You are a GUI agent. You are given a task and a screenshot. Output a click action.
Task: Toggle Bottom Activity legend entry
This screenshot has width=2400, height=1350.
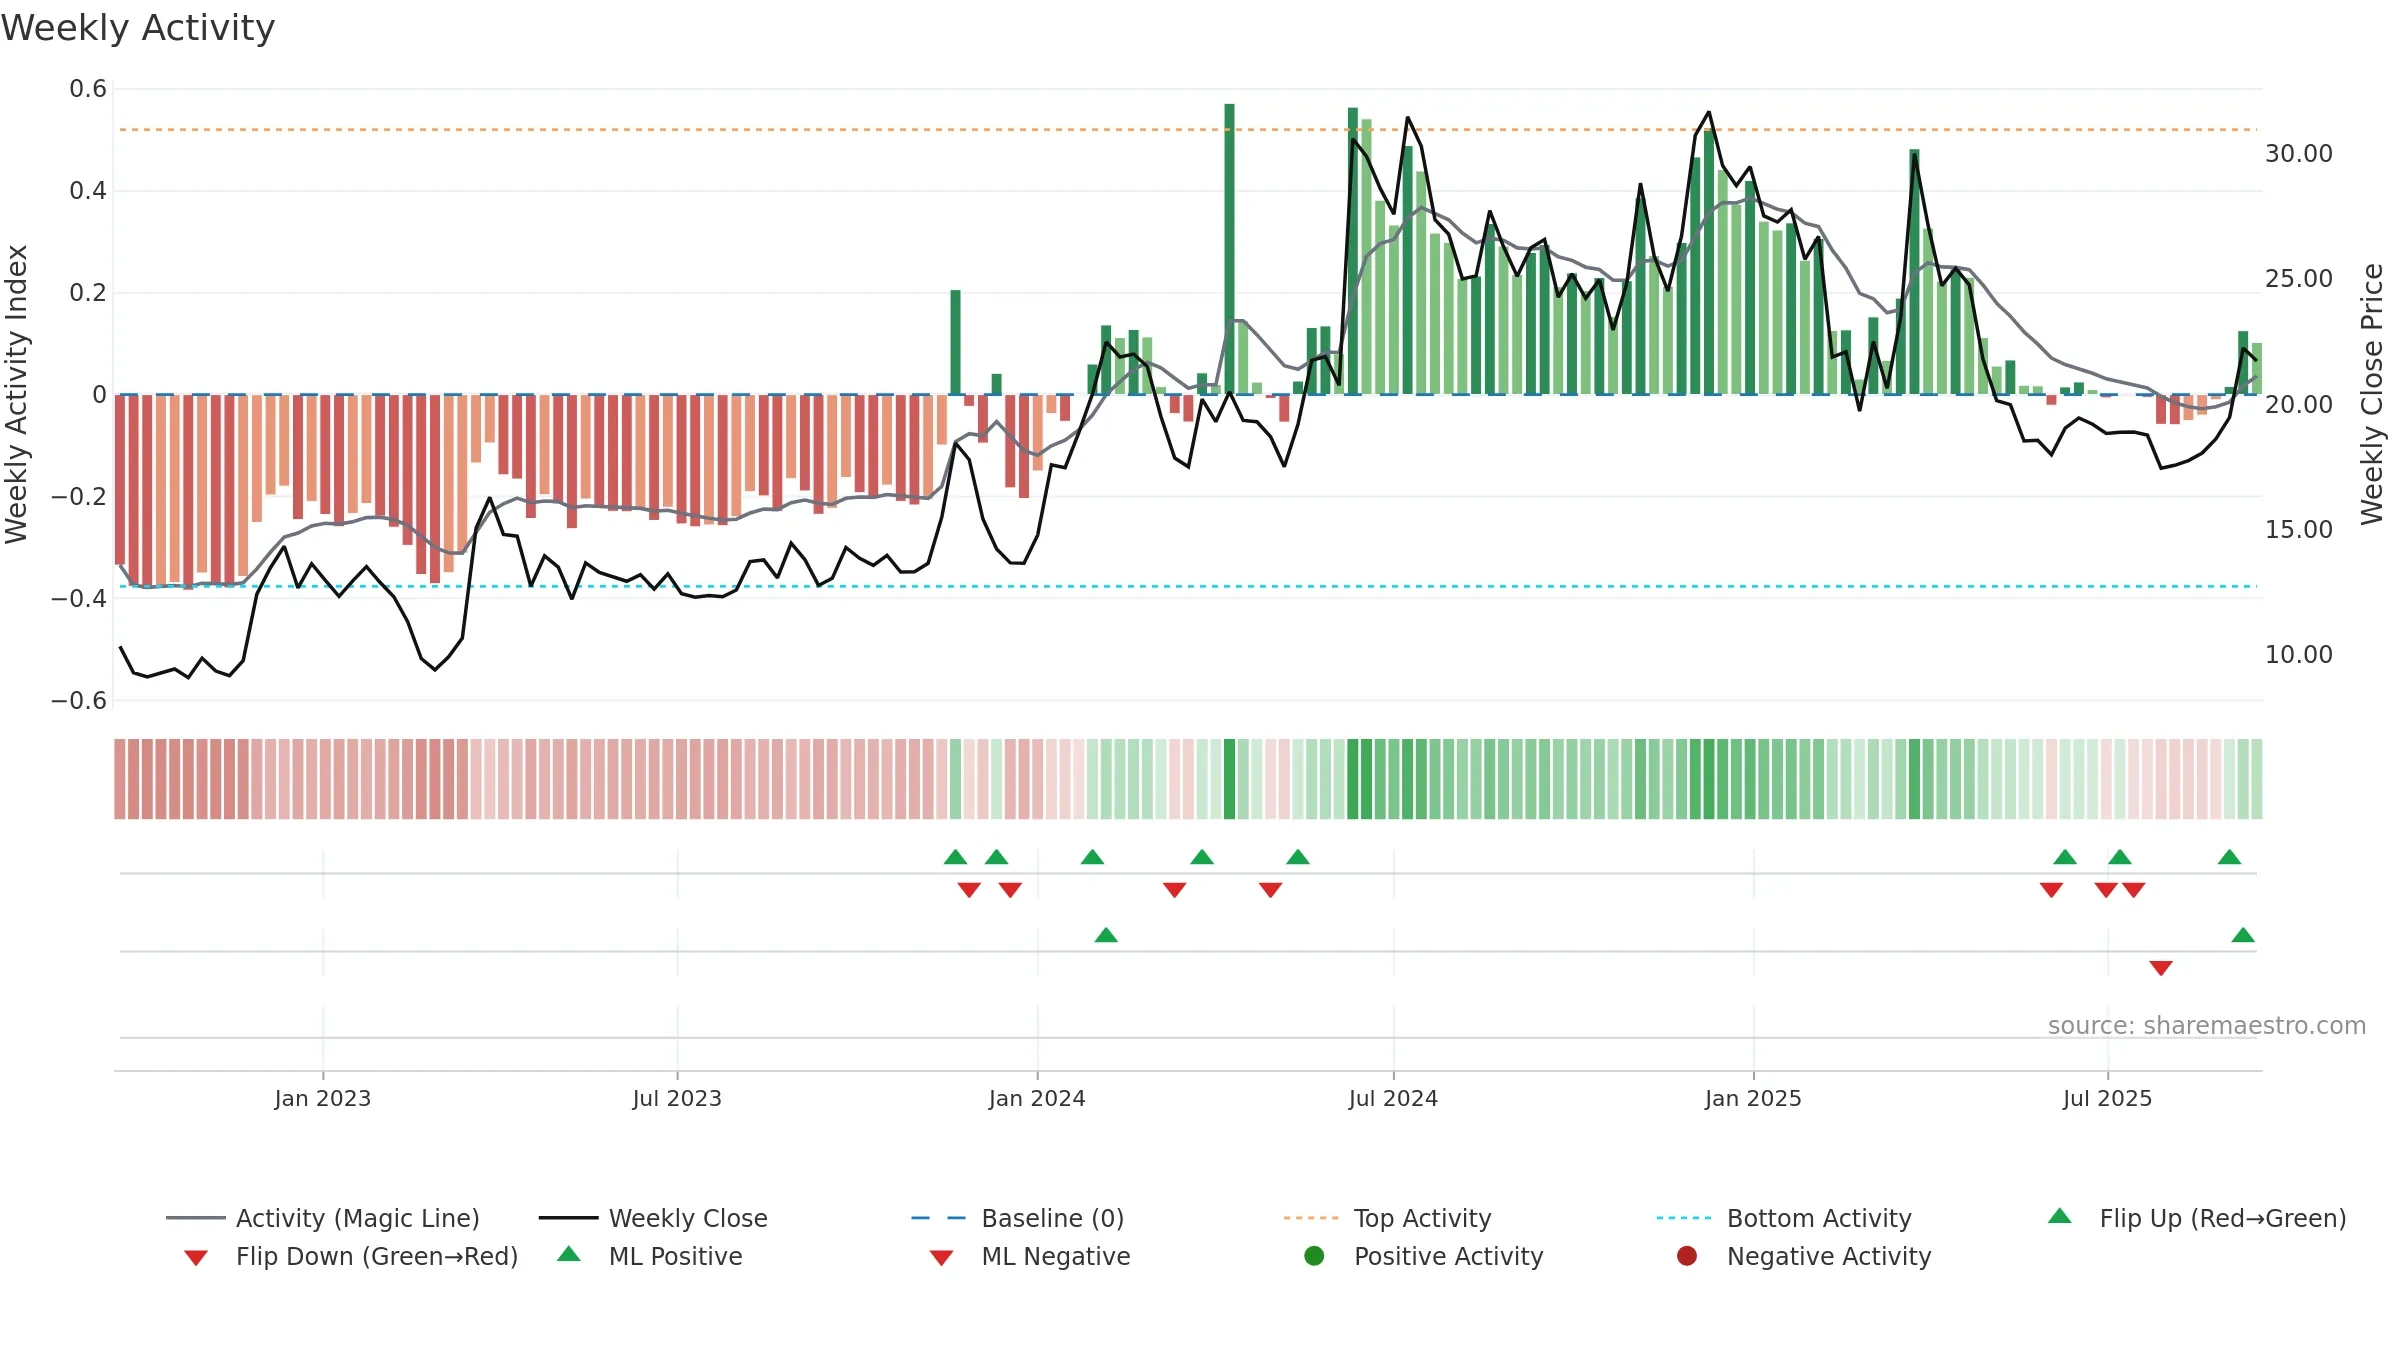1784,1218
